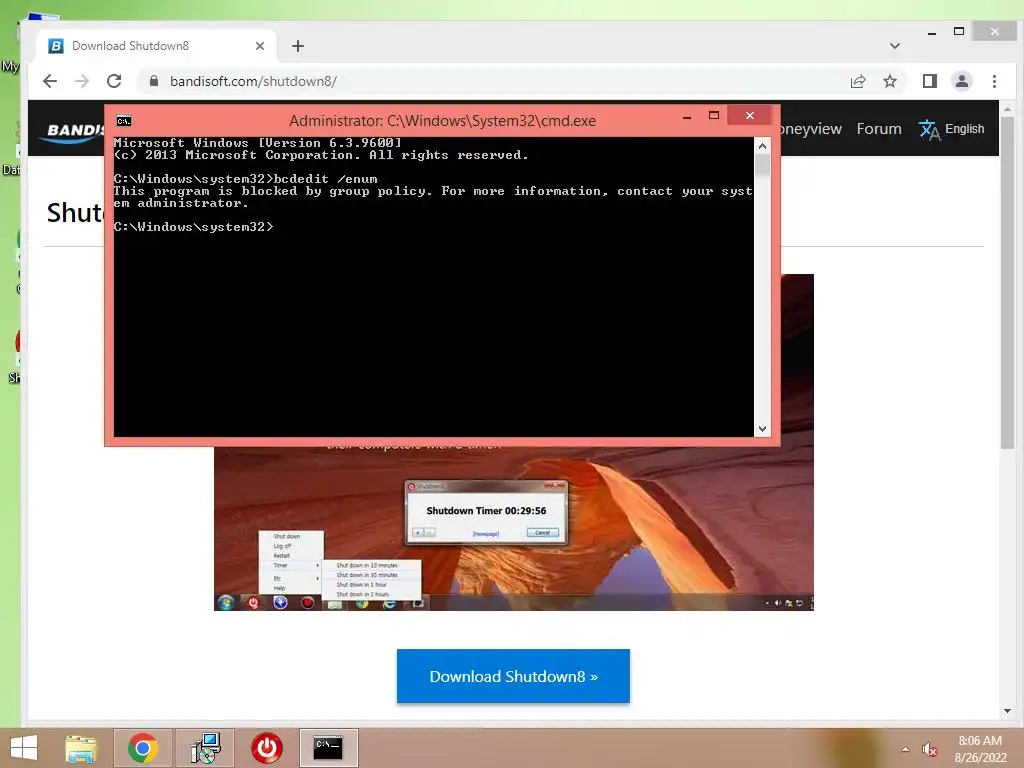
Task: Open the Windows Start button
Action: click(24, 748)
